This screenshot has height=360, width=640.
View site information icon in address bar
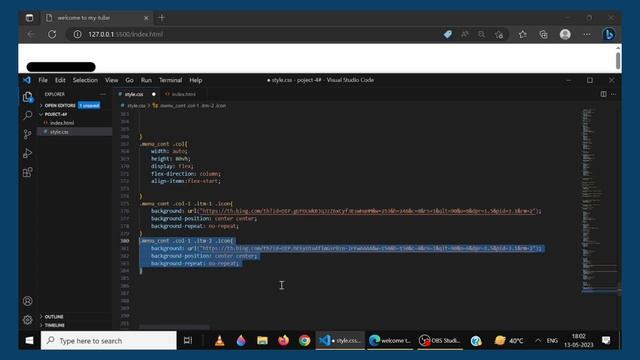click(77, 34)
